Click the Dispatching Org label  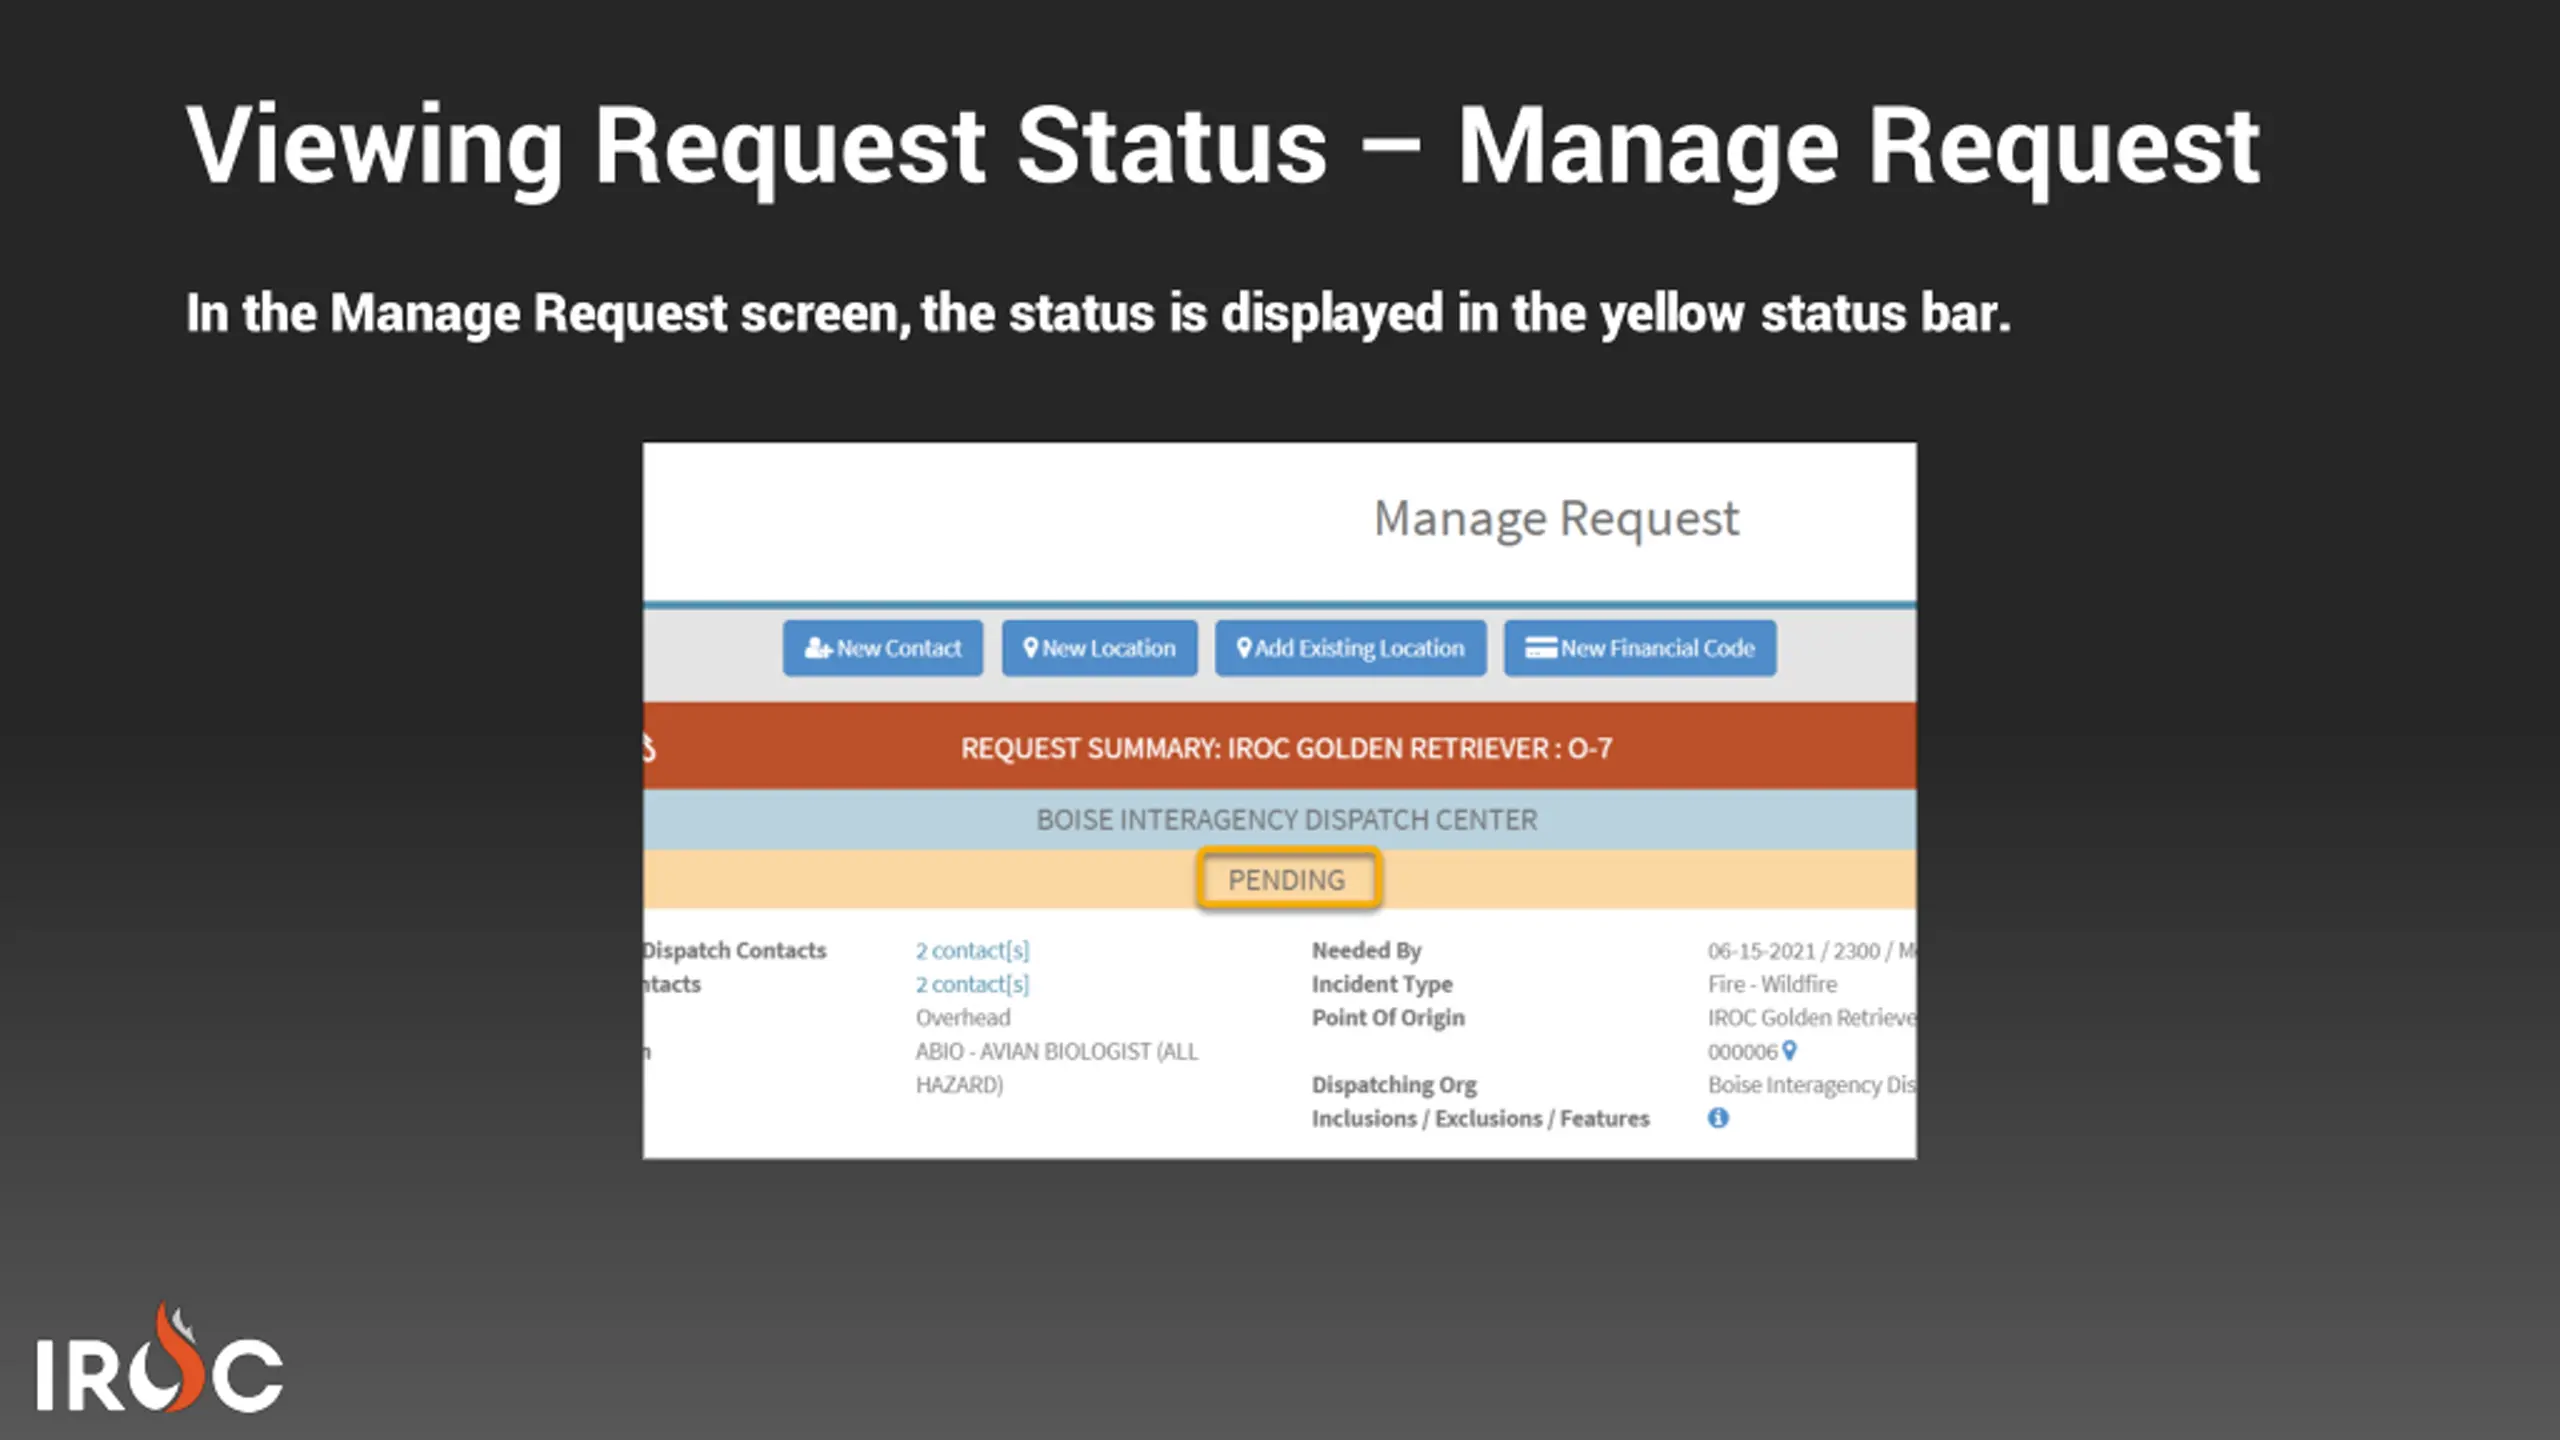coord(1394,1085)
